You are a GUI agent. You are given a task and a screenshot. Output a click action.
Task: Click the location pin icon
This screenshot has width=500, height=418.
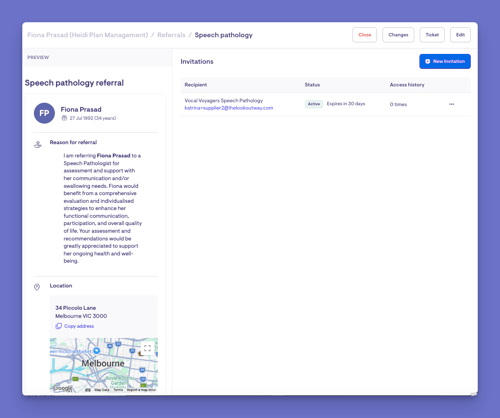[37, 287]
